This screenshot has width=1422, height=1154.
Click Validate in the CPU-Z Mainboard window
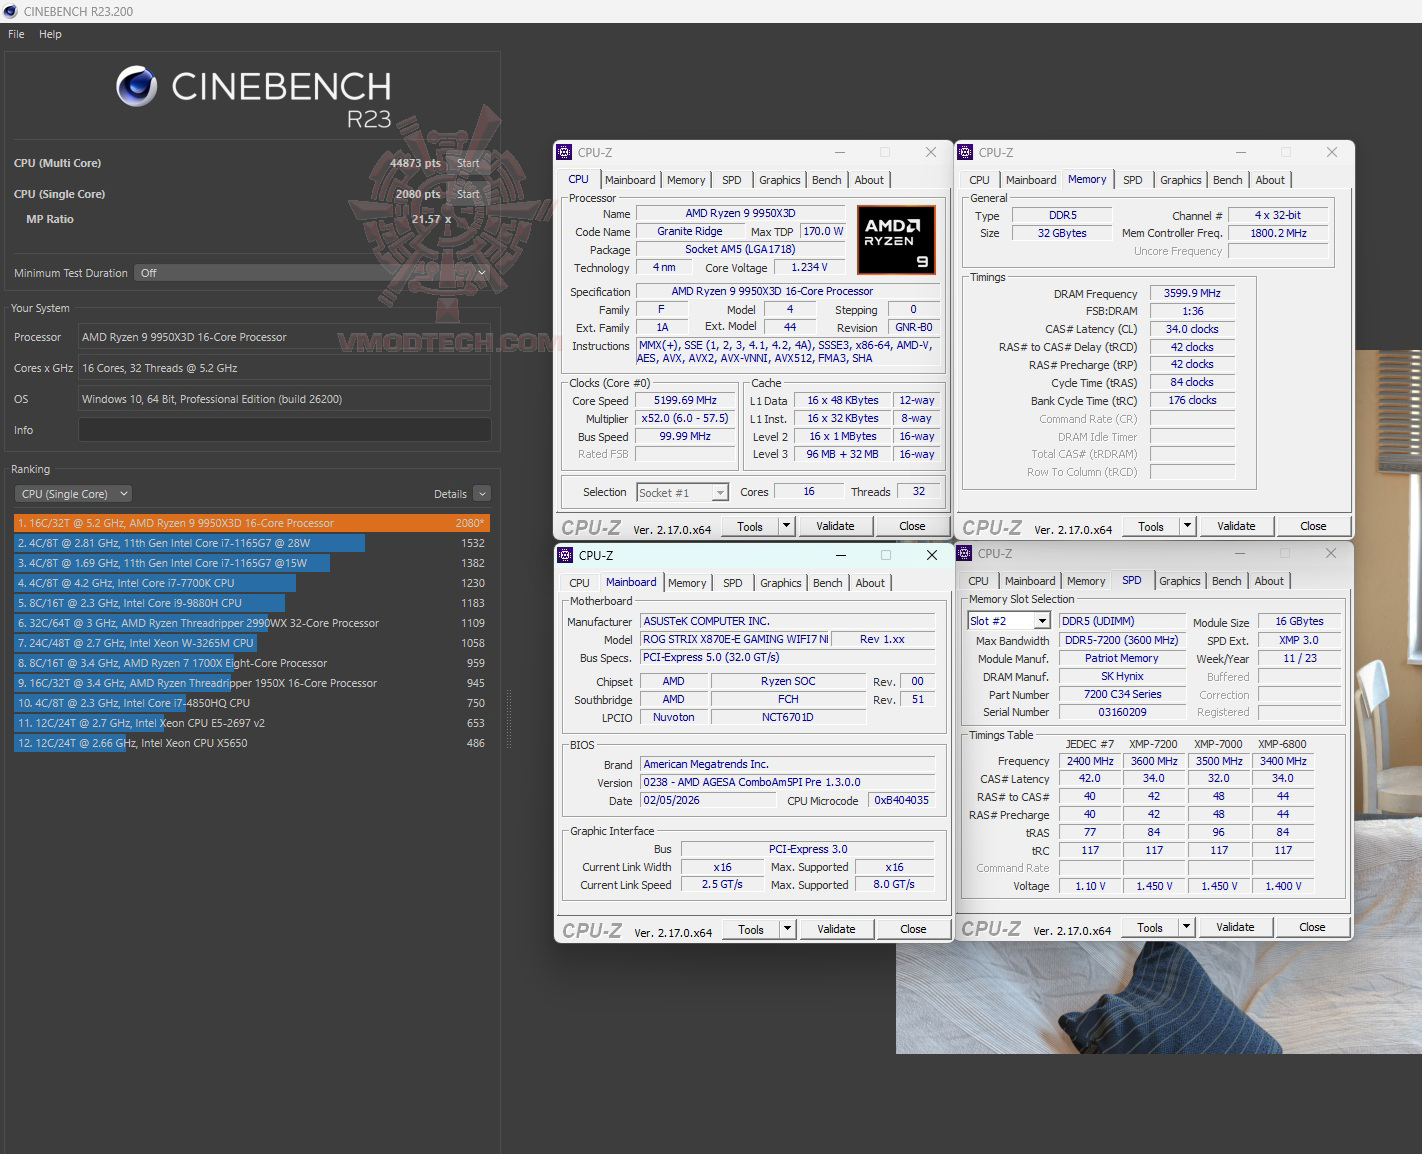pyautogui.click(x=836, y=929)
